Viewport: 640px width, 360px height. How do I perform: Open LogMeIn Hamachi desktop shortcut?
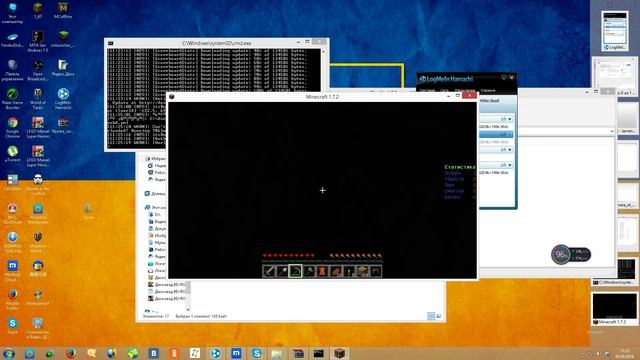63,99
